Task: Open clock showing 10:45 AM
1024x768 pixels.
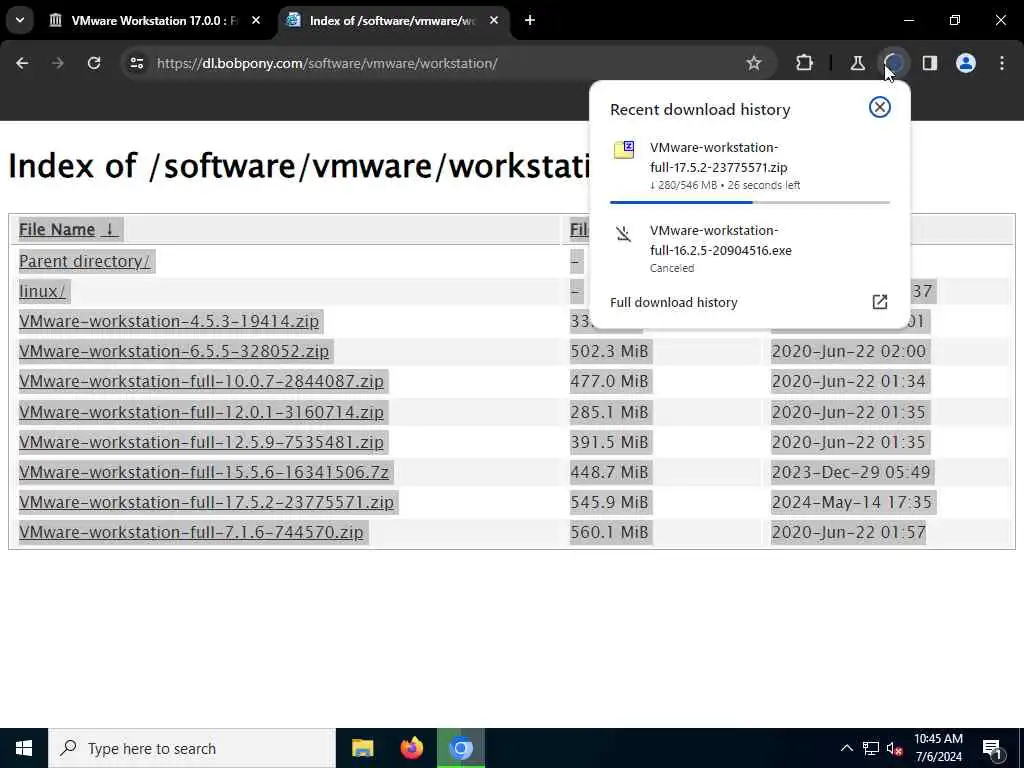Action: (x=938, y=748)
